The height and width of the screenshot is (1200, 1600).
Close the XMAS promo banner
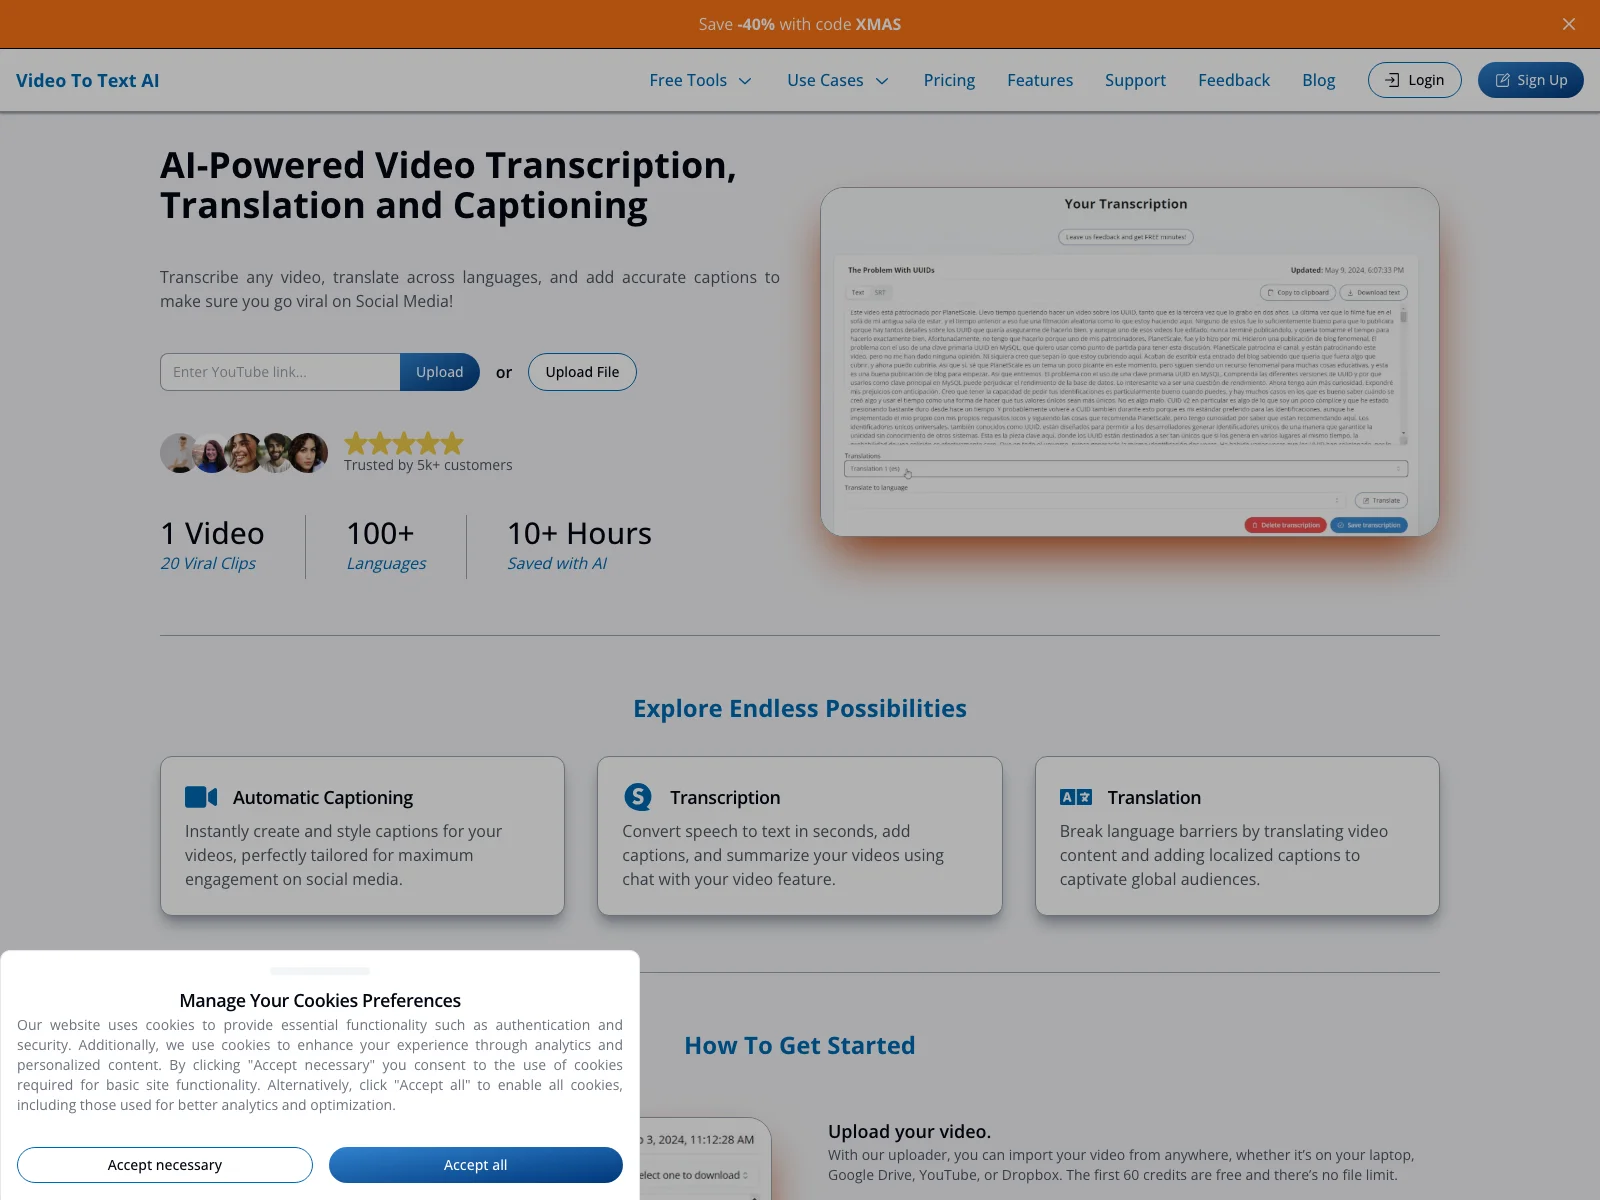click(1569, 24)
